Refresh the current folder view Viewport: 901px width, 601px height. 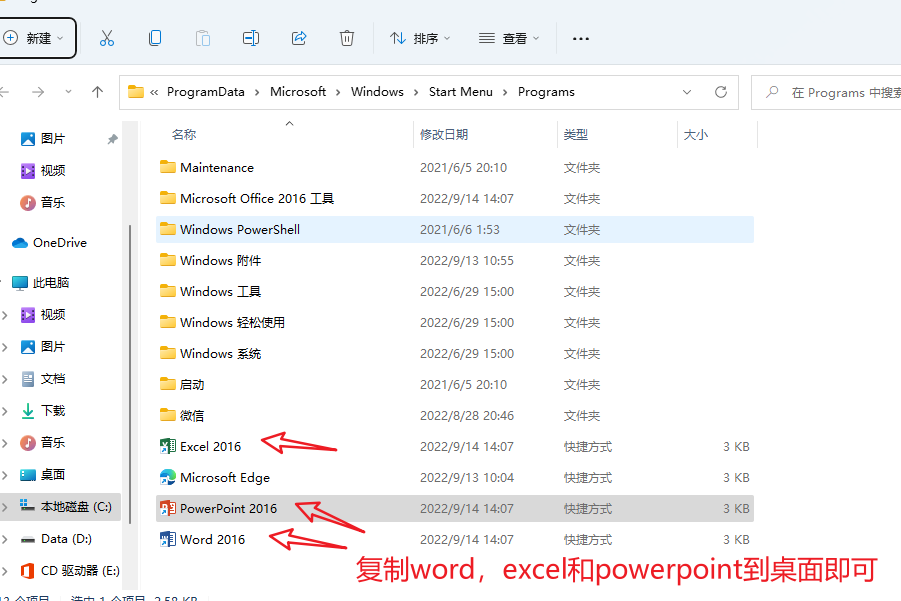coord(720,91)
